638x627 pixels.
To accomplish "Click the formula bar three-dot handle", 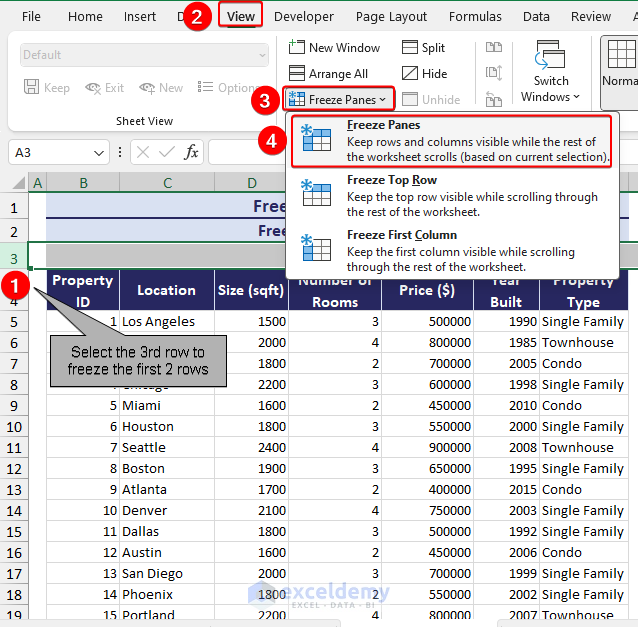I will (x=120, y=152).
